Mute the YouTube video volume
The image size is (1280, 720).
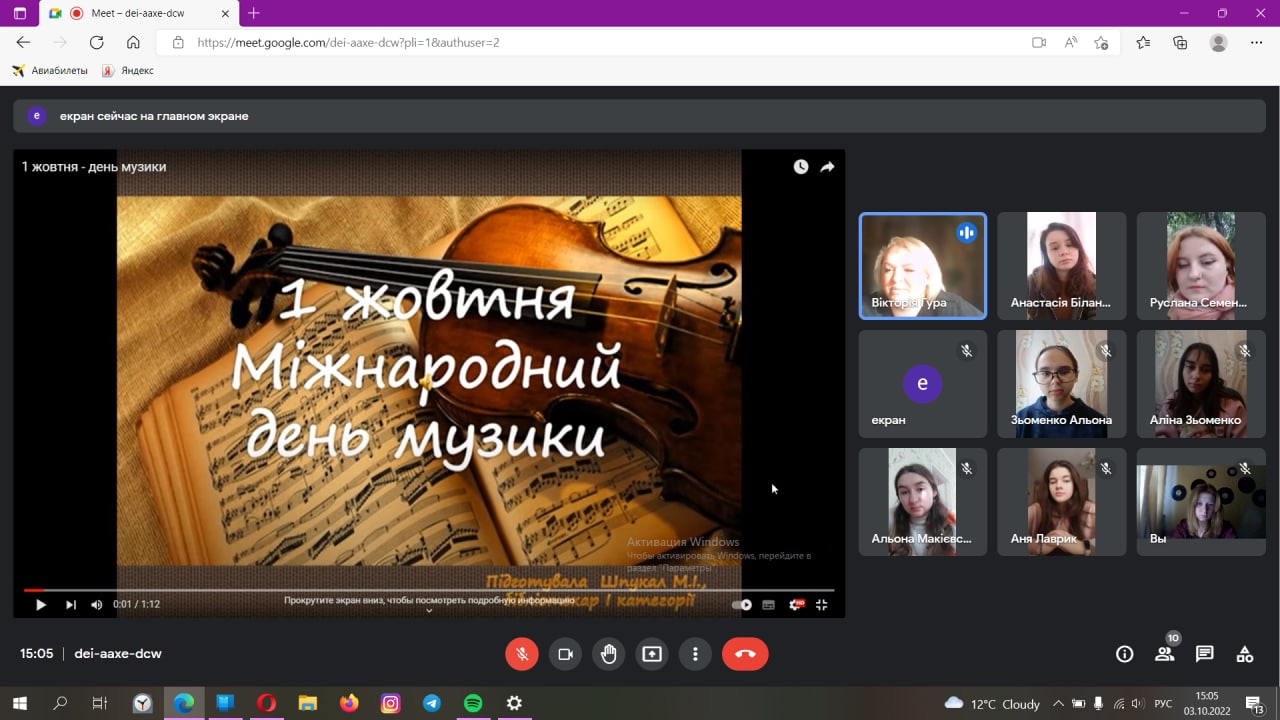tap(97, 604)
